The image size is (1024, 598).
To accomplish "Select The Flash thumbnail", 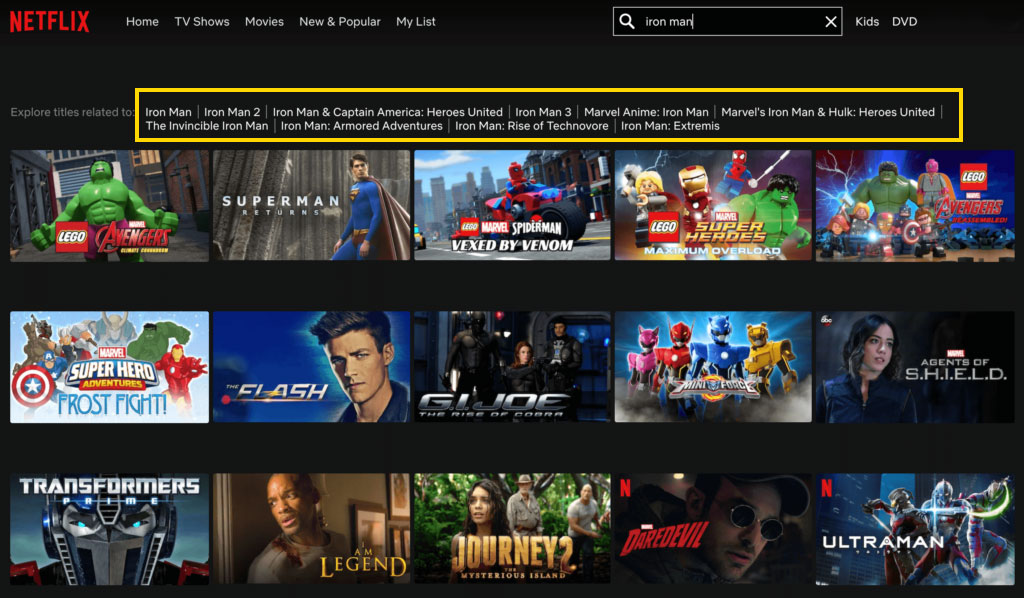I will tap(312, 367).
